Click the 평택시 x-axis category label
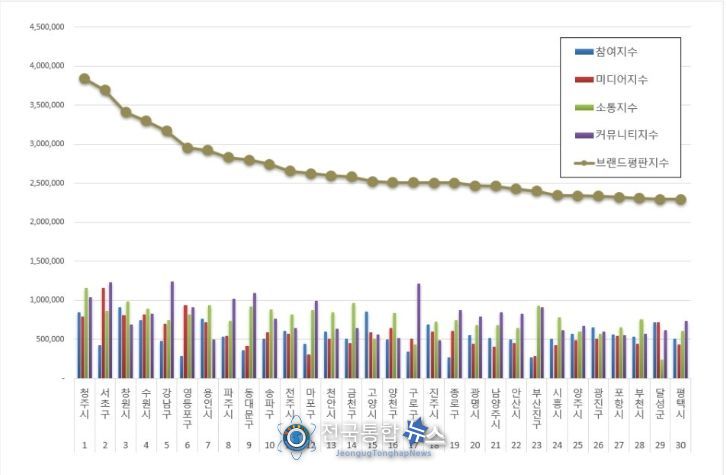 click(681, 399)
